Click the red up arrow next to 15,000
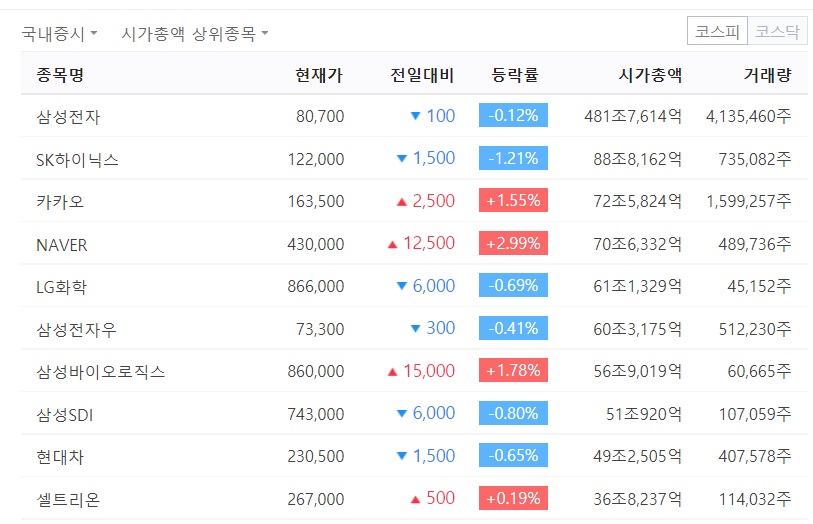Image resolution: width=813 pixels, height=524 pixels. [392, 372]
